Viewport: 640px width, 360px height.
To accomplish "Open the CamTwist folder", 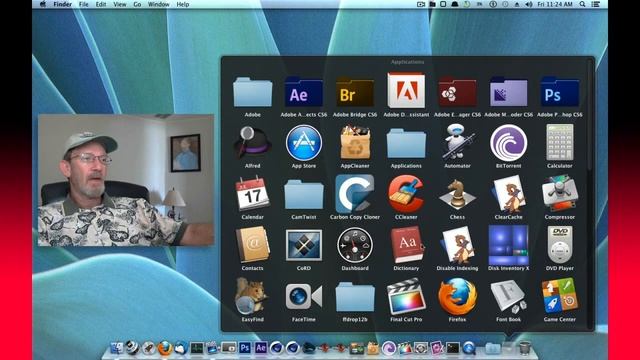I will click(304, 195).
